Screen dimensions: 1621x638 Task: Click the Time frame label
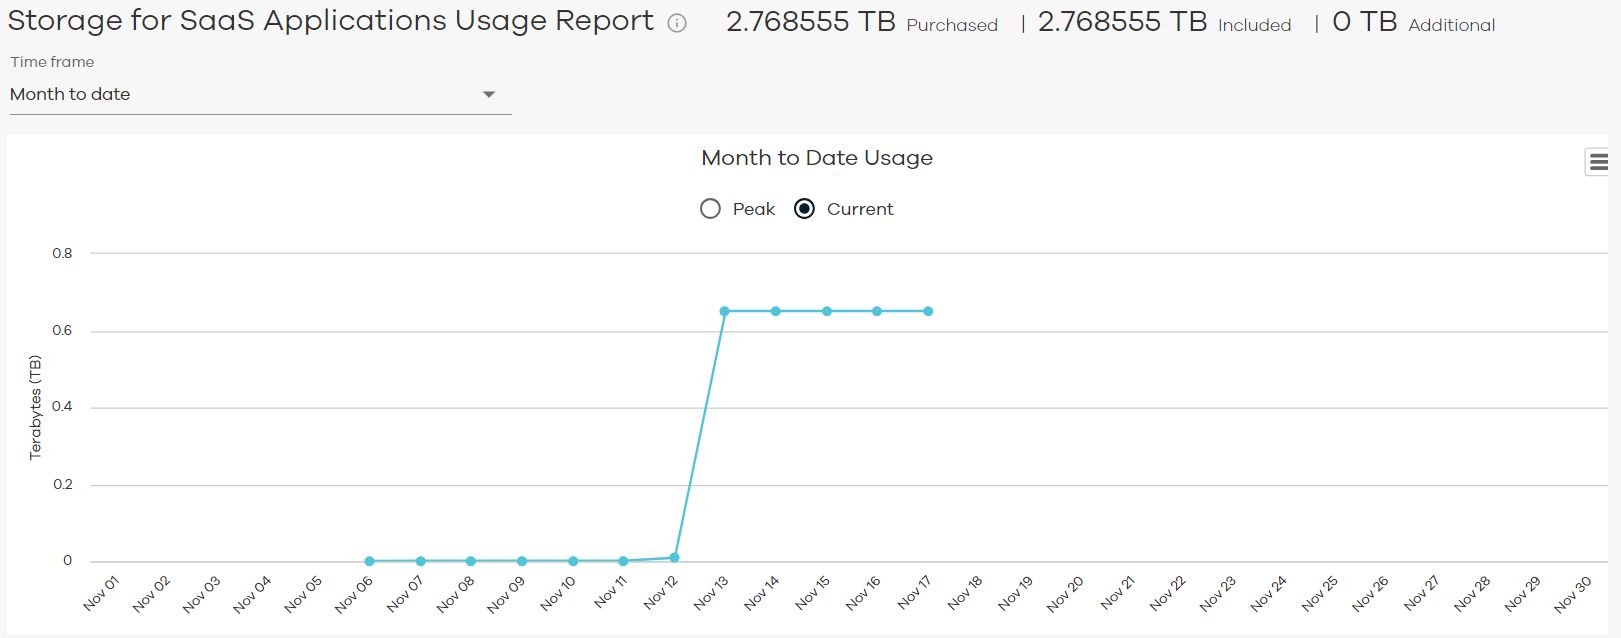(51, 61)
